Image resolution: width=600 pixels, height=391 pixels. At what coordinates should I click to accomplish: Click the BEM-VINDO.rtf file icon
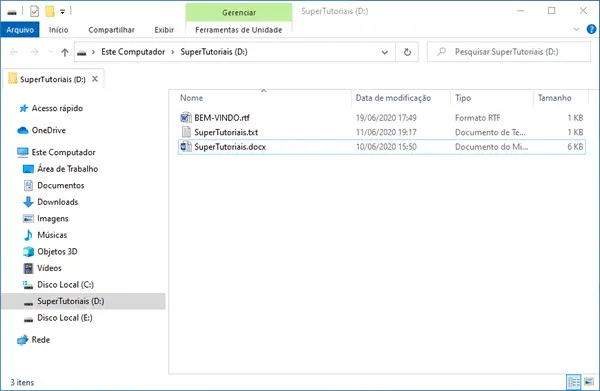(x=186, y=117)
